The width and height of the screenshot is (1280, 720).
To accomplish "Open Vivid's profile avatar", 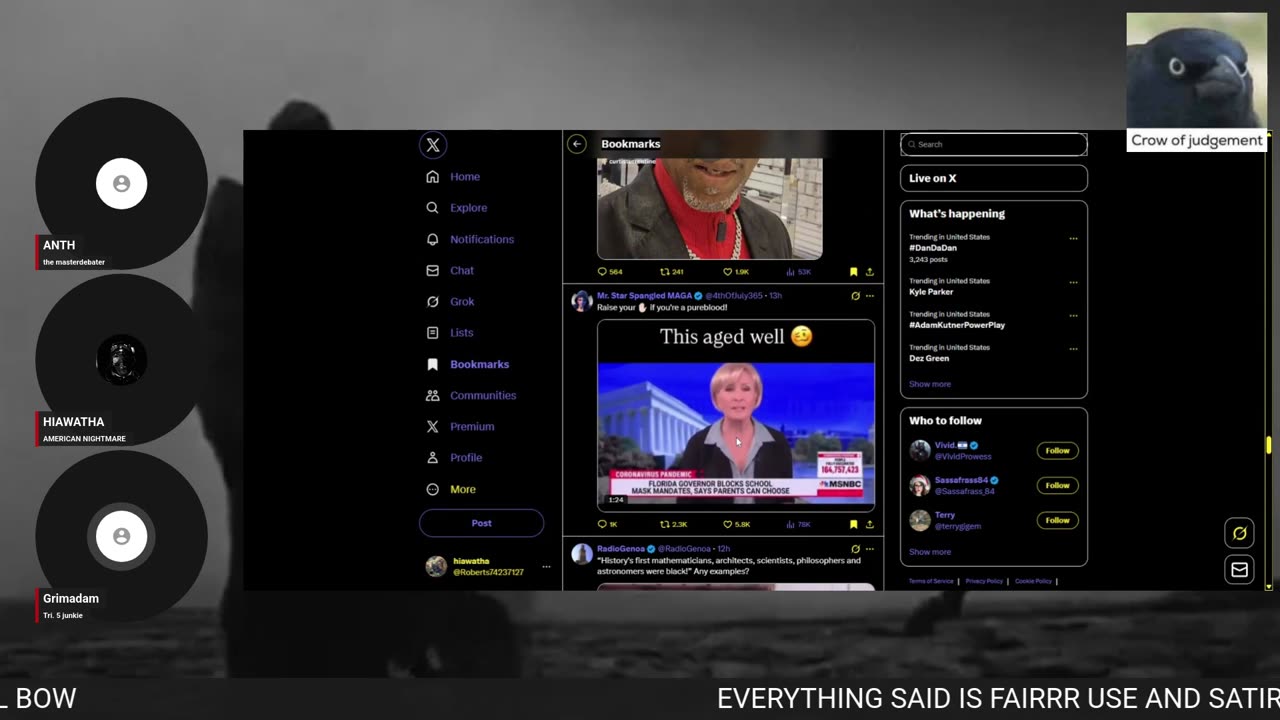I will (x=920, y=451).
